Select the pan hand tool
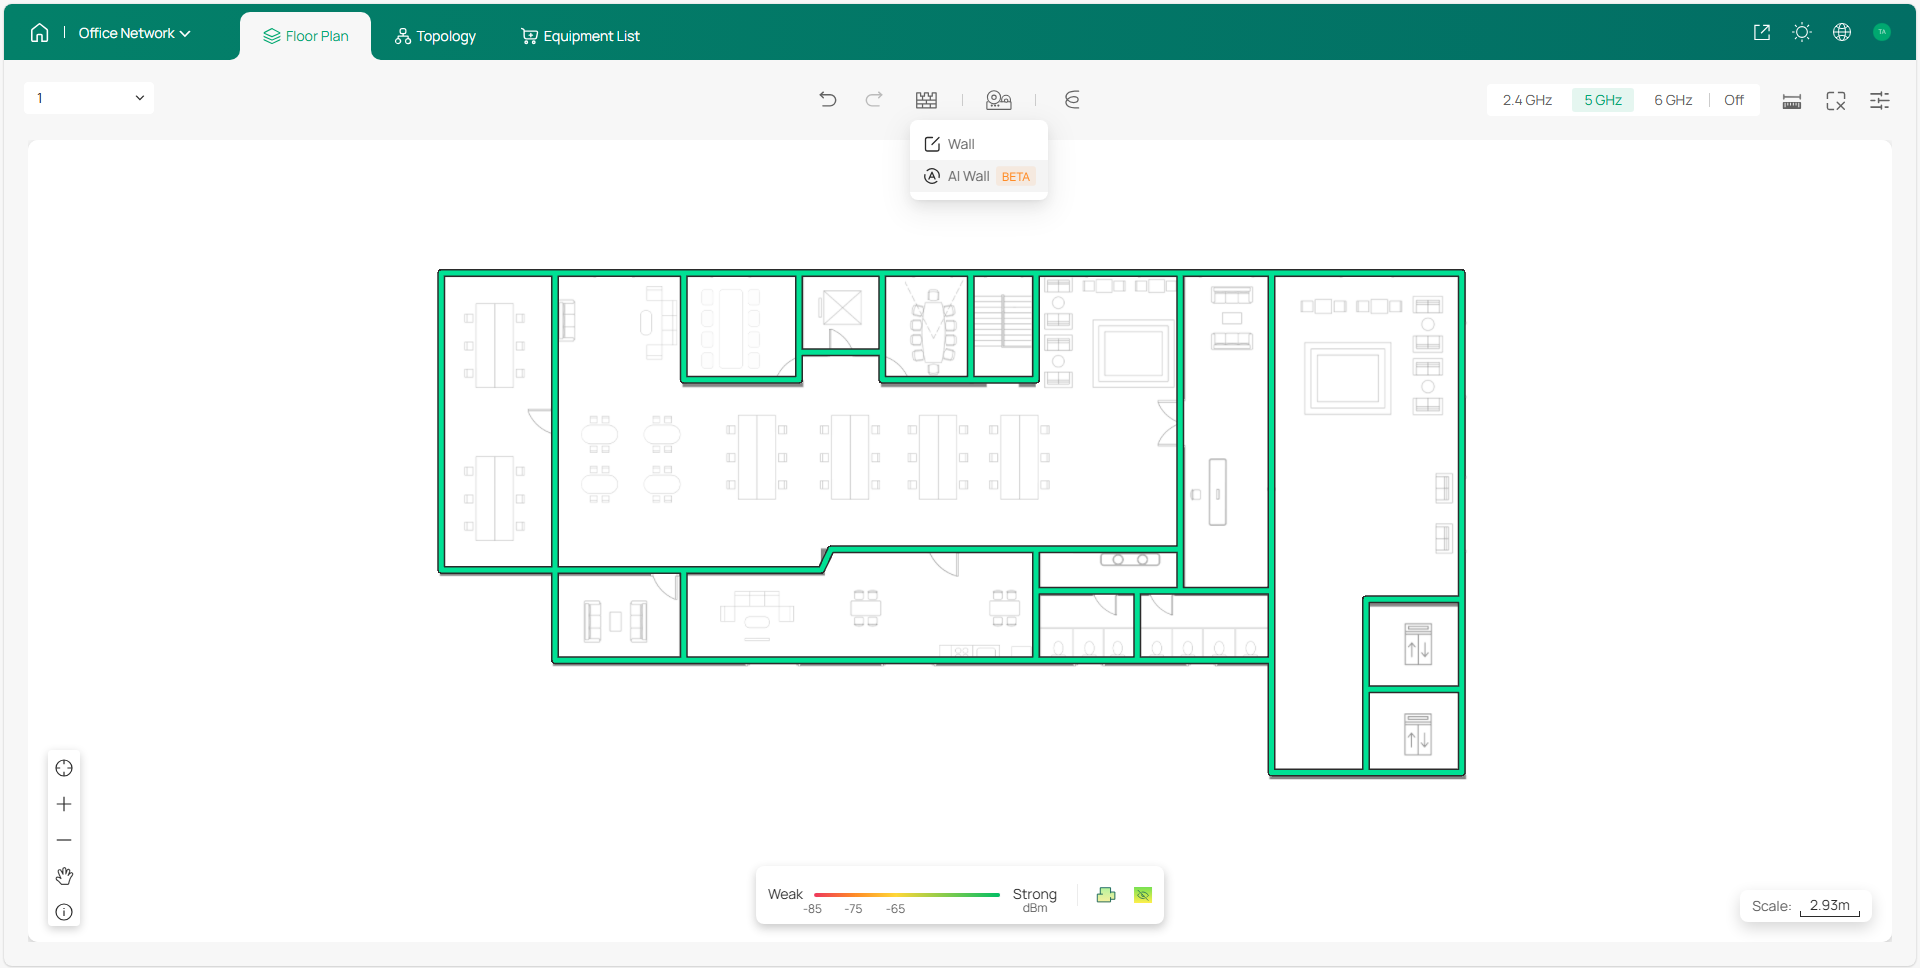The width and height of the screenshot is (1920, 968). click(x=64, y=876)
